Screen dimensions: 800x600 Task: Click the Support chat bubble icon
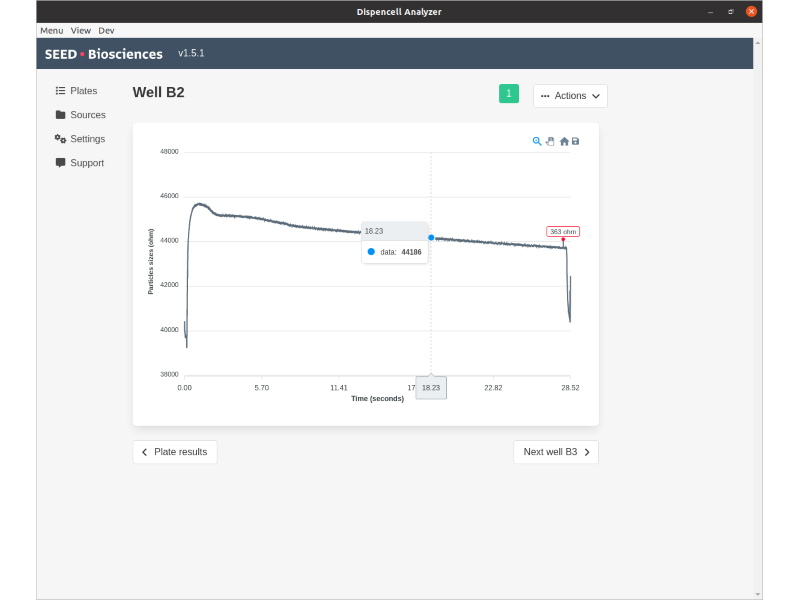click(60, 163)
